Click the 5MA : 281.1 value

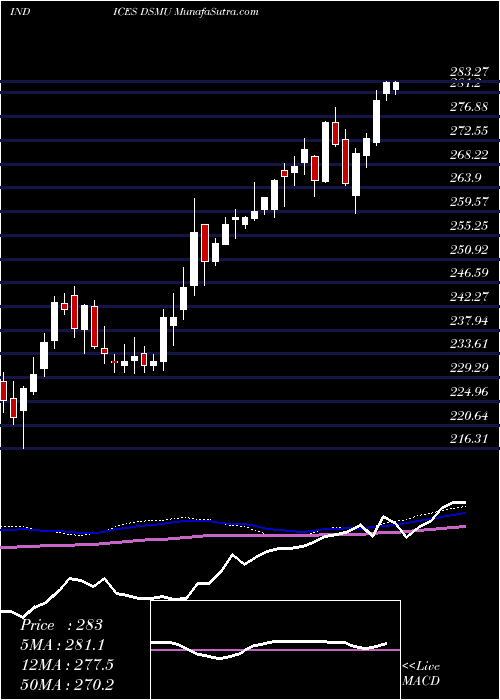tap(64, 645)
